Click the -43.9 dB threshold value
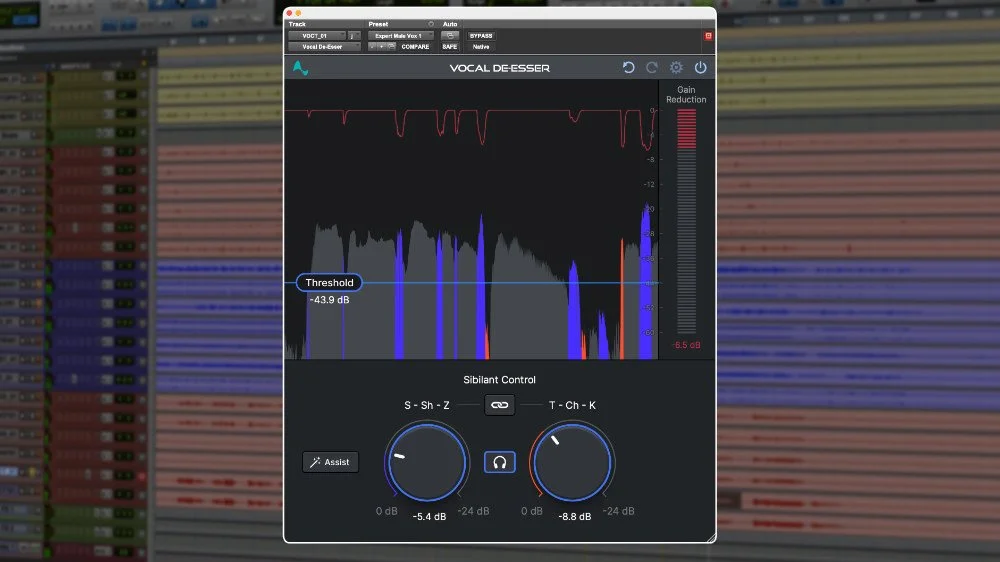This screenshot has width=1000, height=562. 329,300
